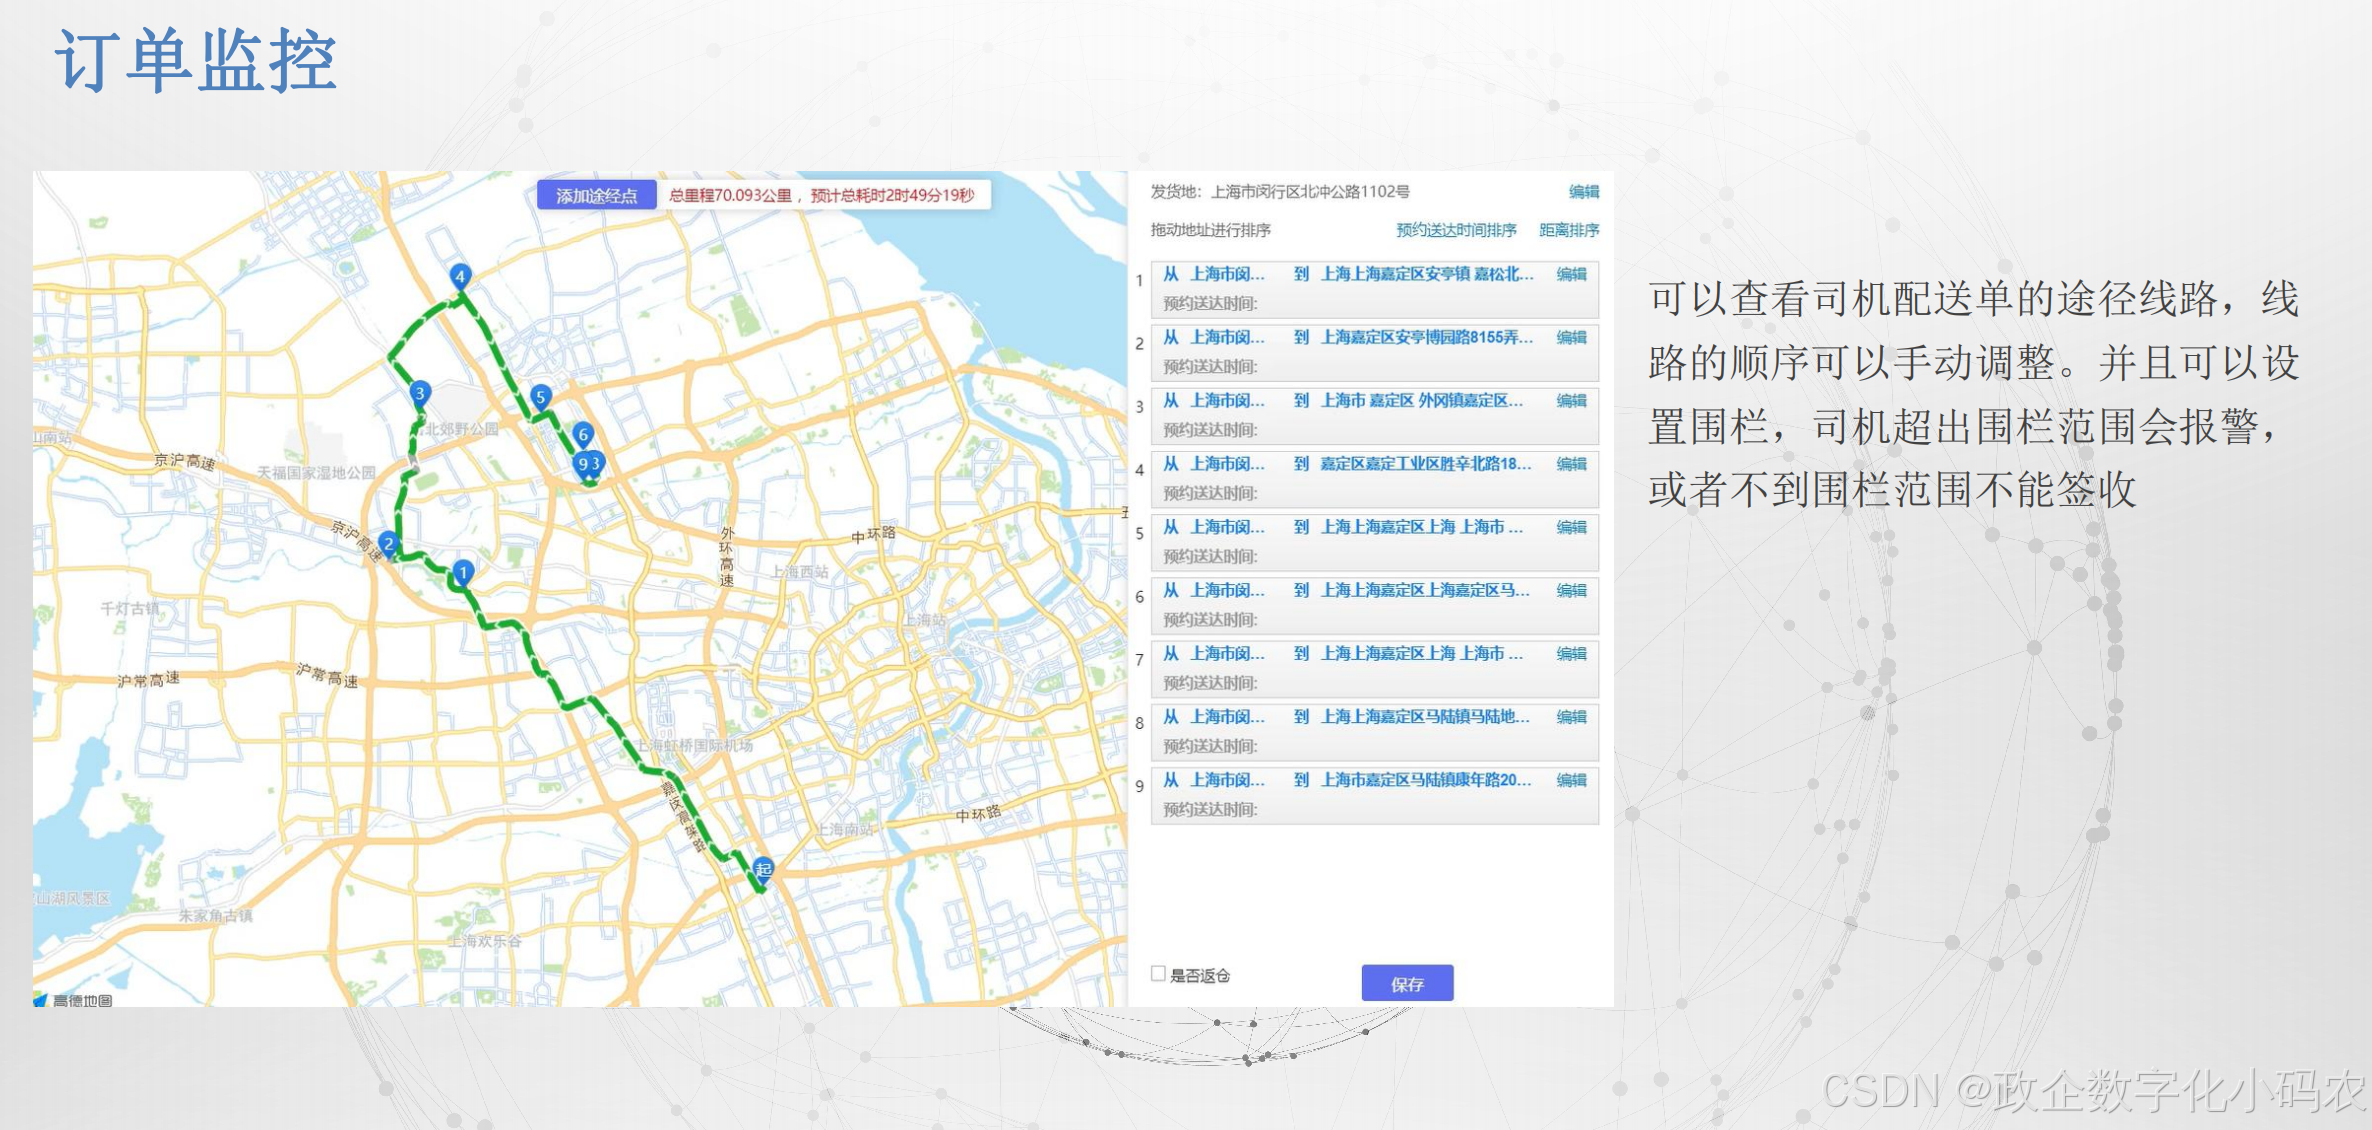2372x1130 pixels.
Task: Click the 添加途经点 button
Action: (x=596, y=195)
